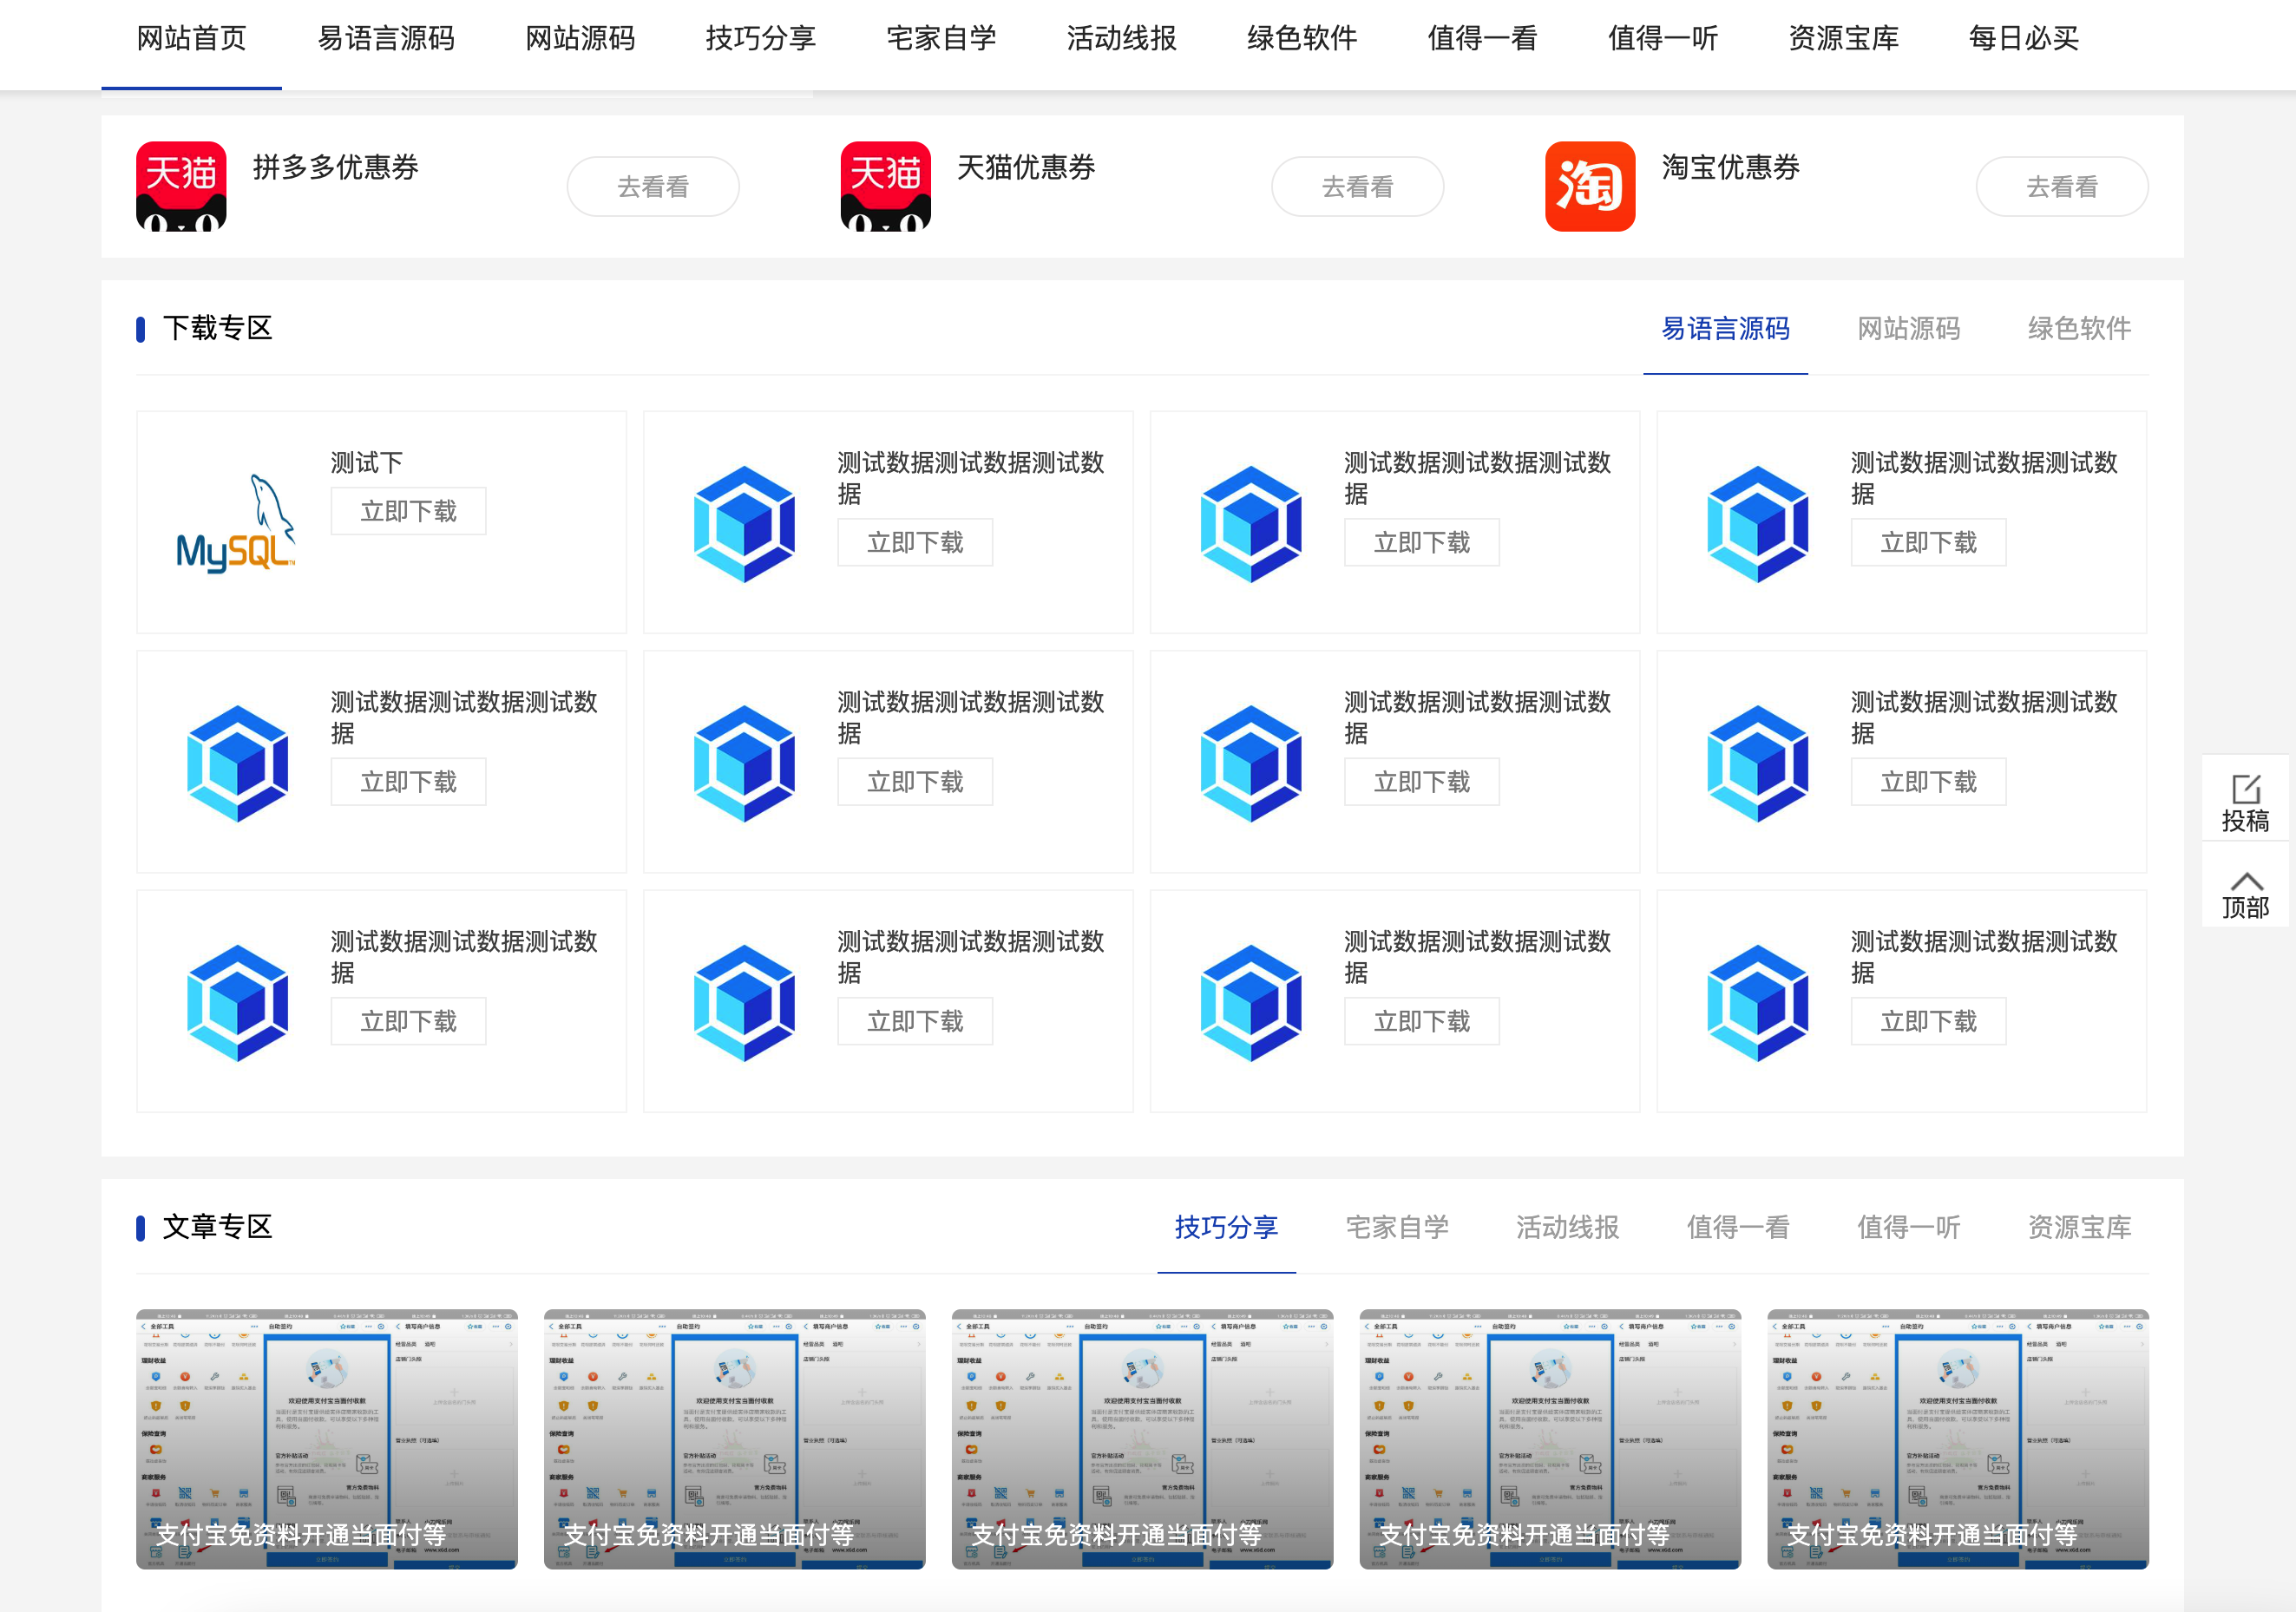This screenshot has height=1612, width=2296.
Task: Select 值得一看 tab in 文章专区
Action: (1738, 1227)
